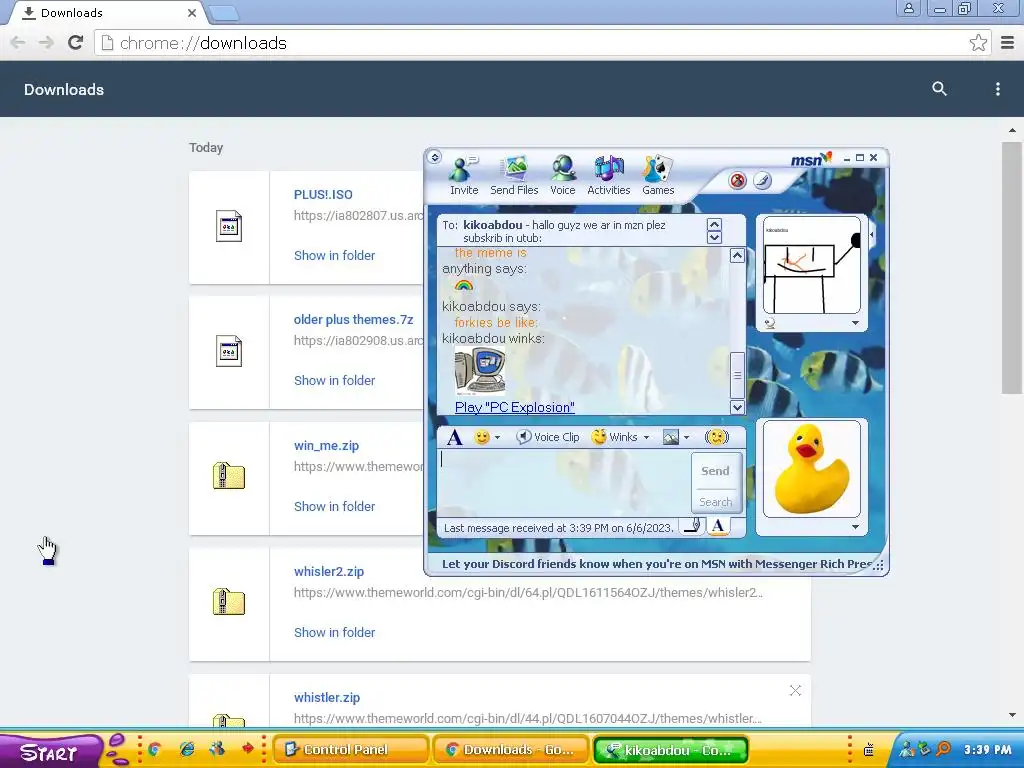
Task: Launch Internet Explorer from quick launch
Action: [187, 749]
